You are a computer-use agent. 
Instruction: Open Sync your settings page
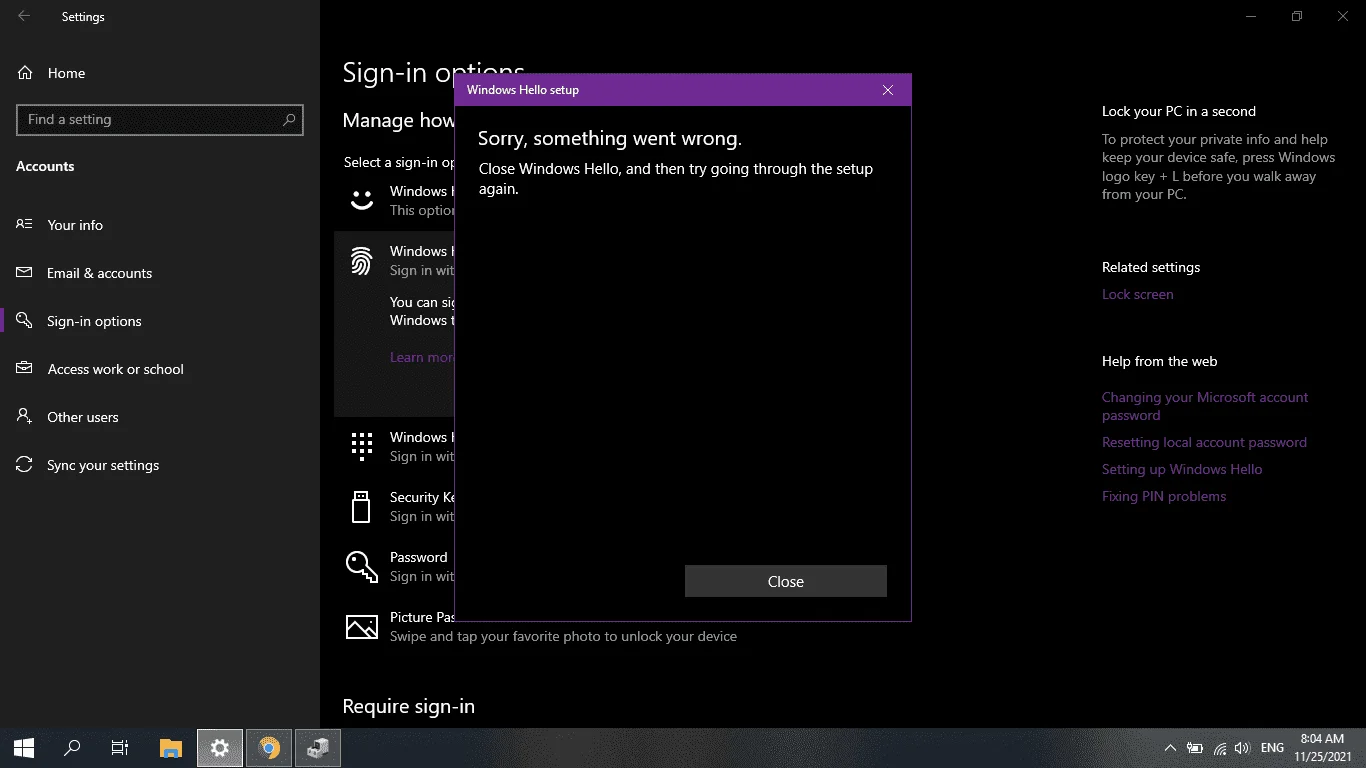(160, 465)
